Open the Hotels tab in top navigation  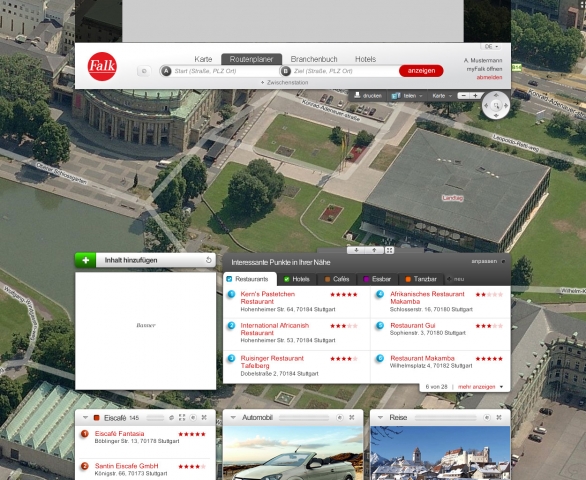click(x=366, y=59)
